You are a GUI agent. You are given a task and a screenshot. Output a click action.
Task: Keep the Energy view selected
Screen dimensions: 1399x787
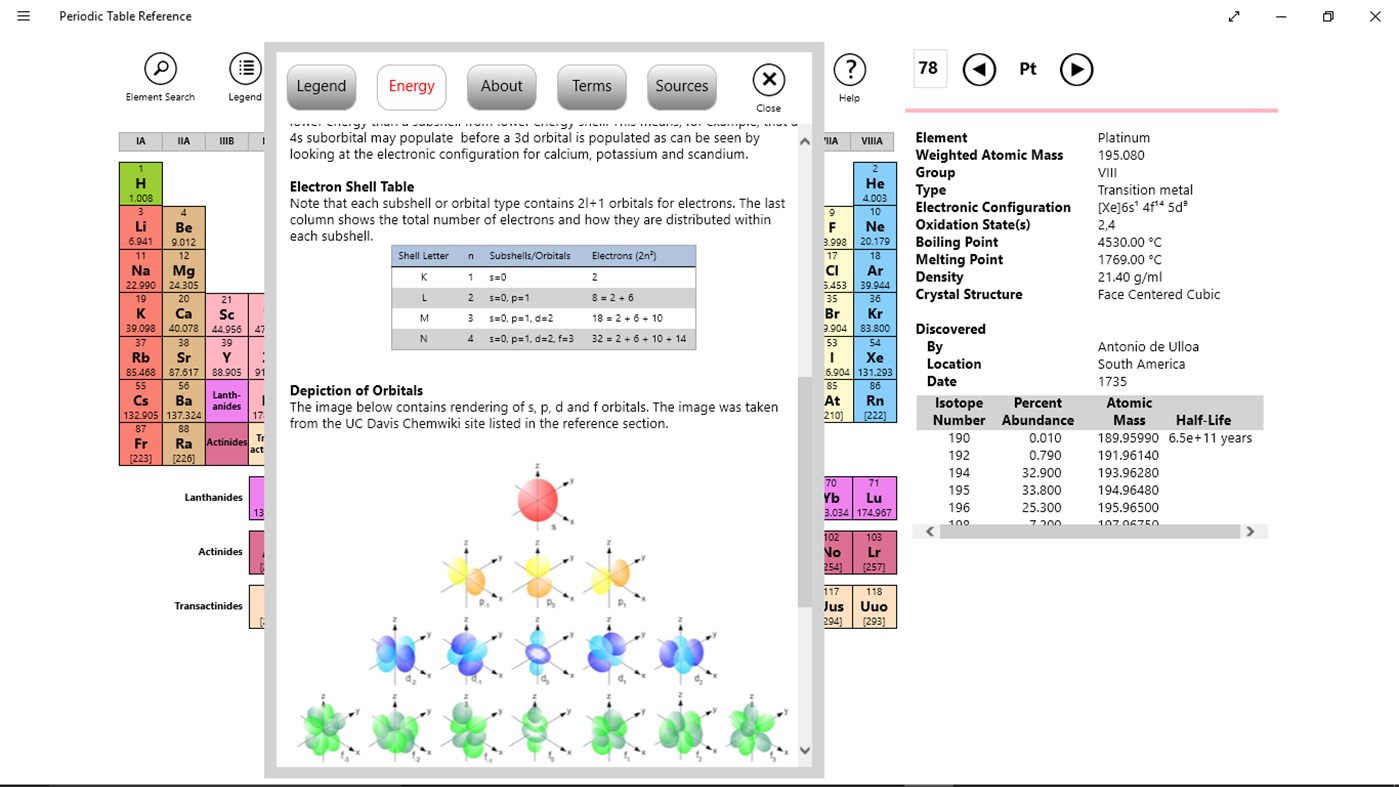[x=411, y=86]
